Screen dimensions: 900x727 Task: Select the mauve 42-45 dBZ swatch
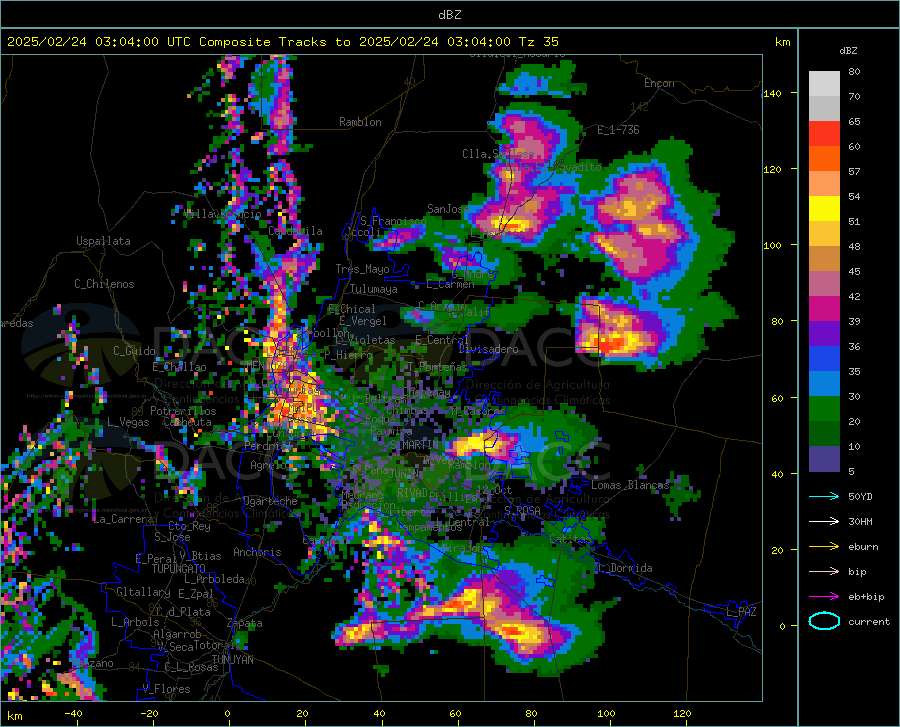pos(824,284)
